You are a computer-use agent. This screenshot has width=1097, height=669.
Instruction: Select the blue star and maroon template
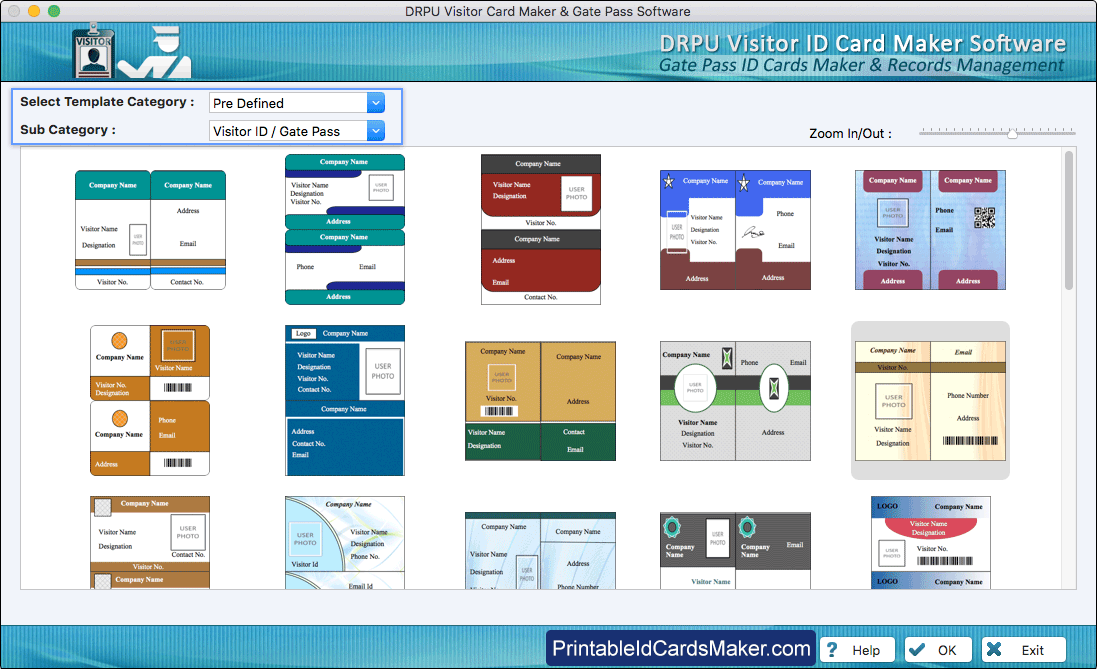[735, 230]
